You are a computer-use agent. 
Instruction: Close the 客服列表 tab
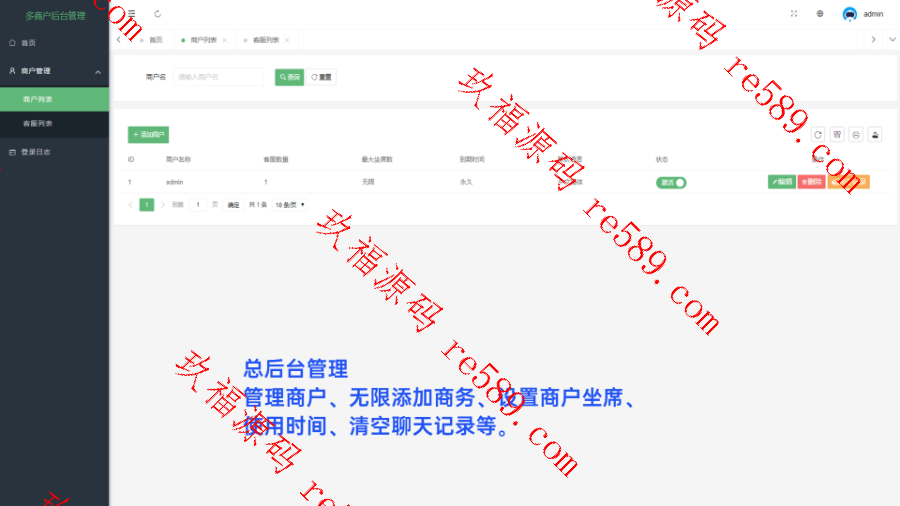pos(287,40)
